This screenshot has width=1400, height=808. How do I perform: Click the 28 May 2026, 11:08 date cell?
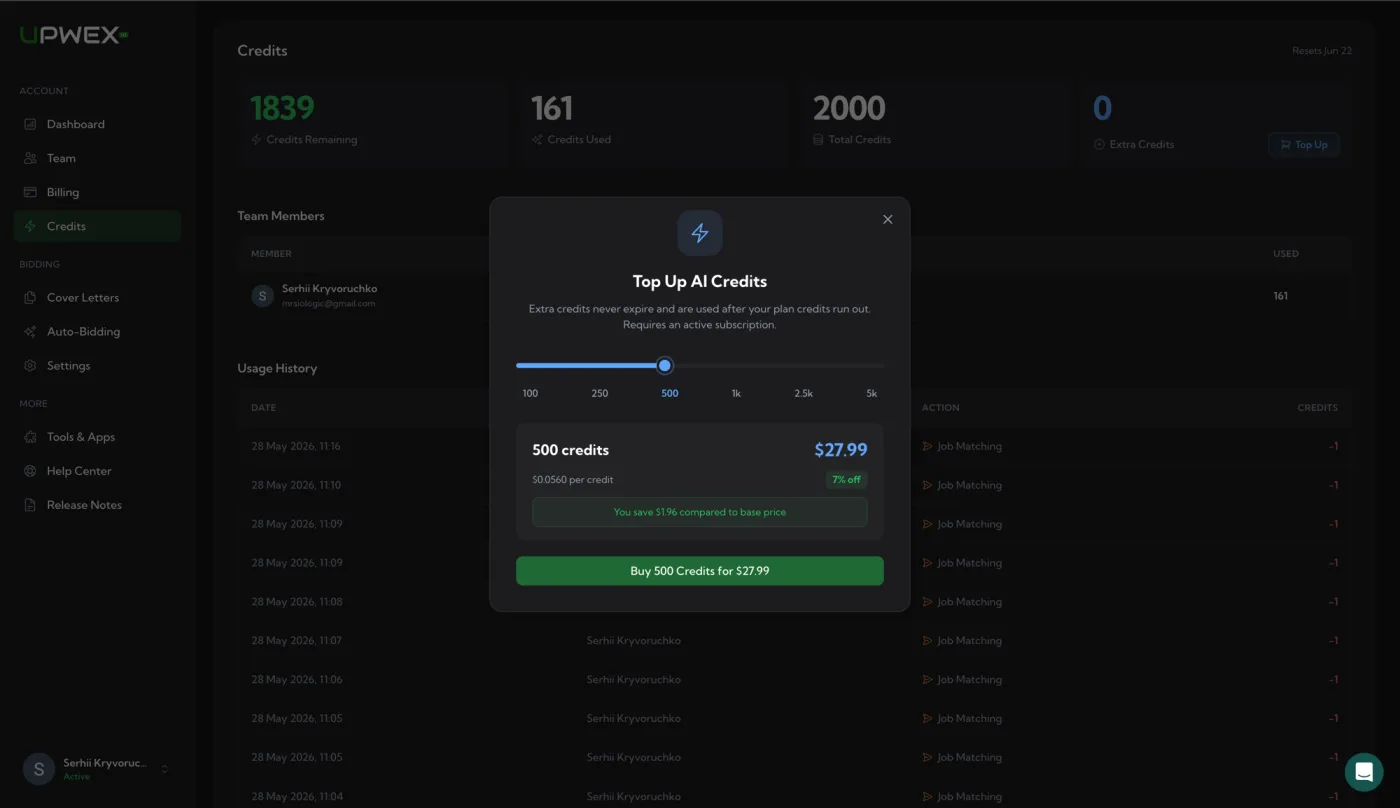296,602
